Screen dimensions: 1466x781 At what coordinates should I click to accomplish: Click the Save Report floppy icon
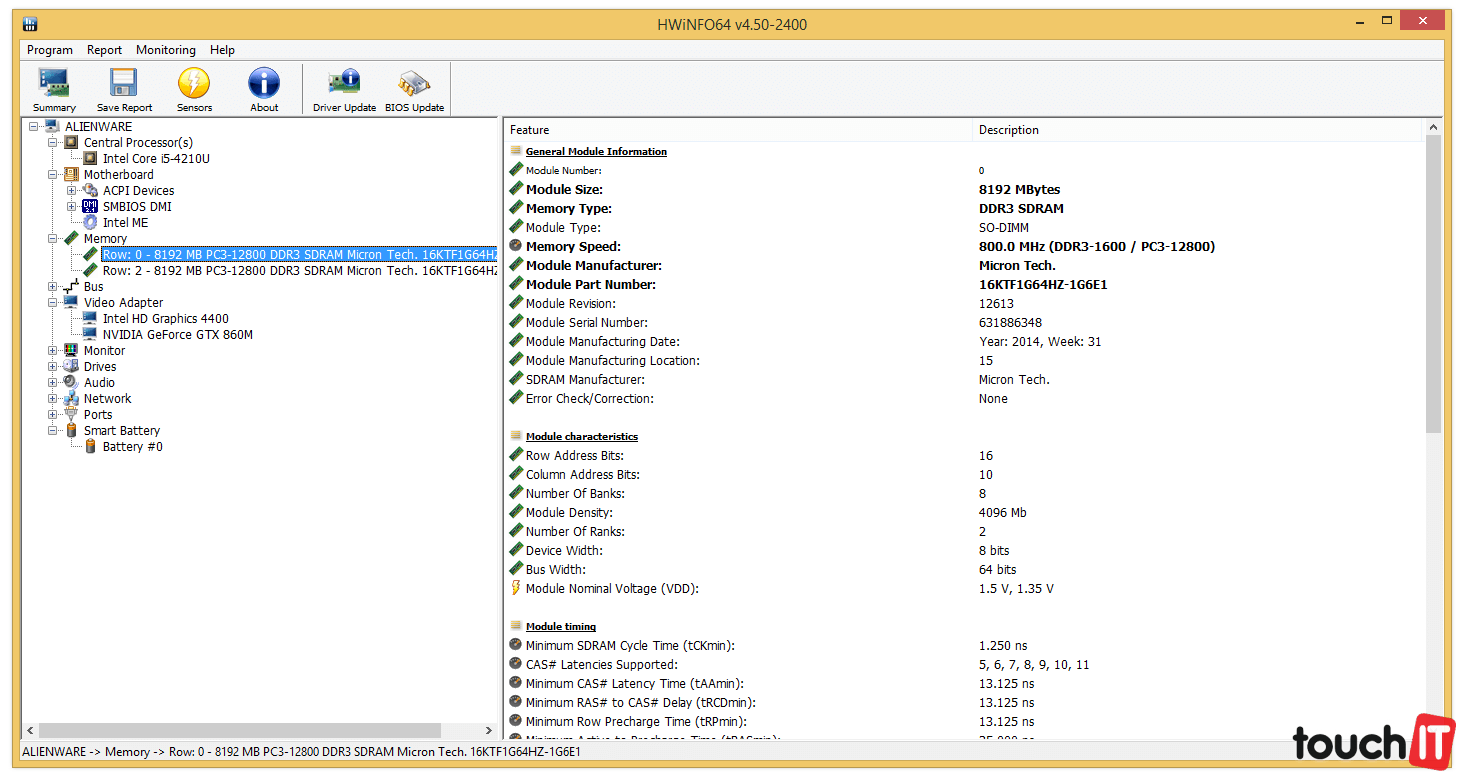[124, 89]
